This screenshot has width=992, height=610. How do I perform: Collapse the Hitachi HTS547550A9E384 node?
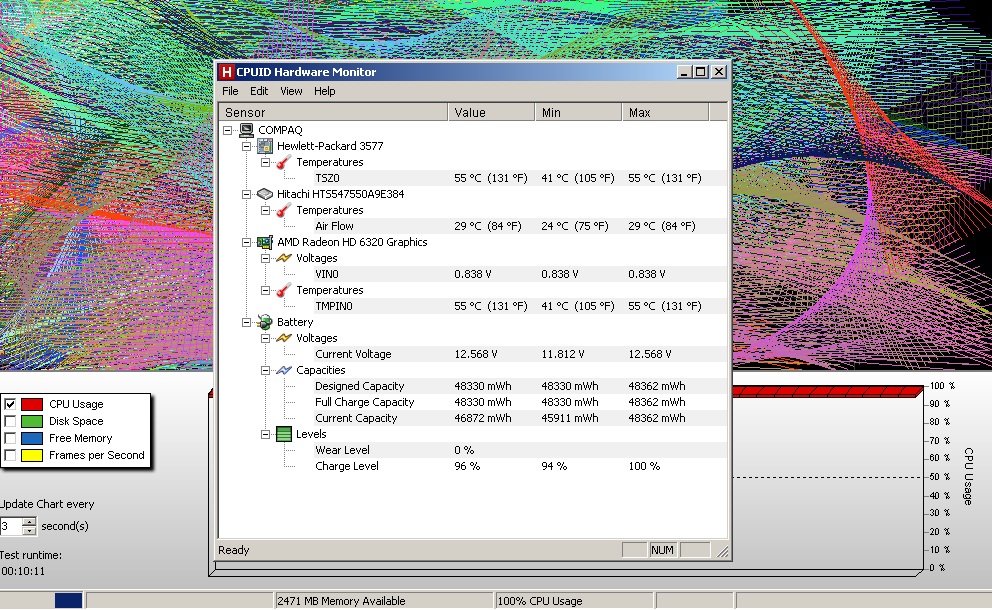click(x=247, y=194)
